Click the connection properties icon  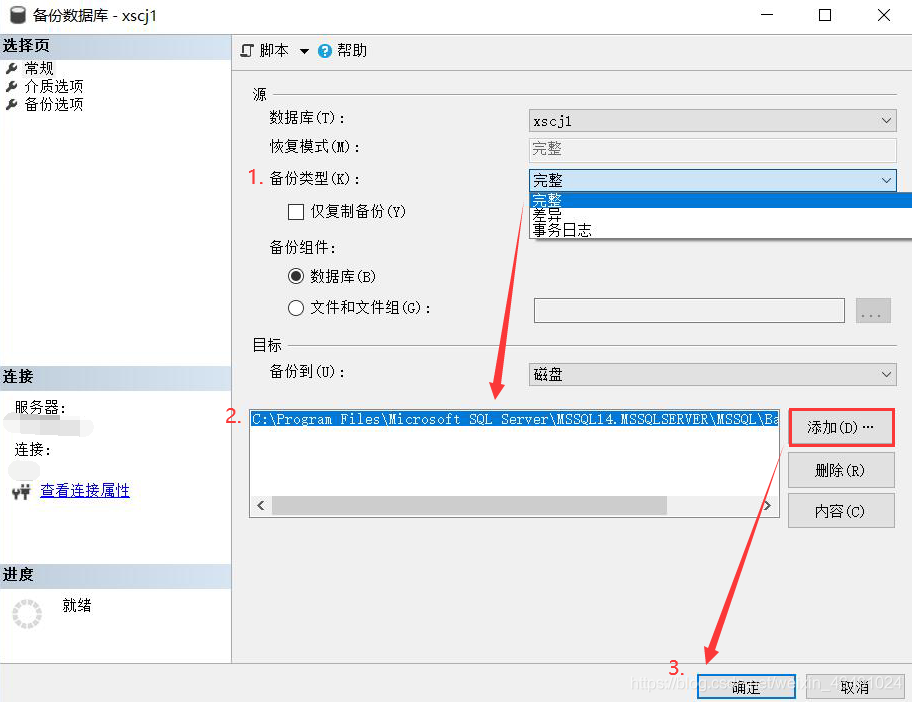21,491
